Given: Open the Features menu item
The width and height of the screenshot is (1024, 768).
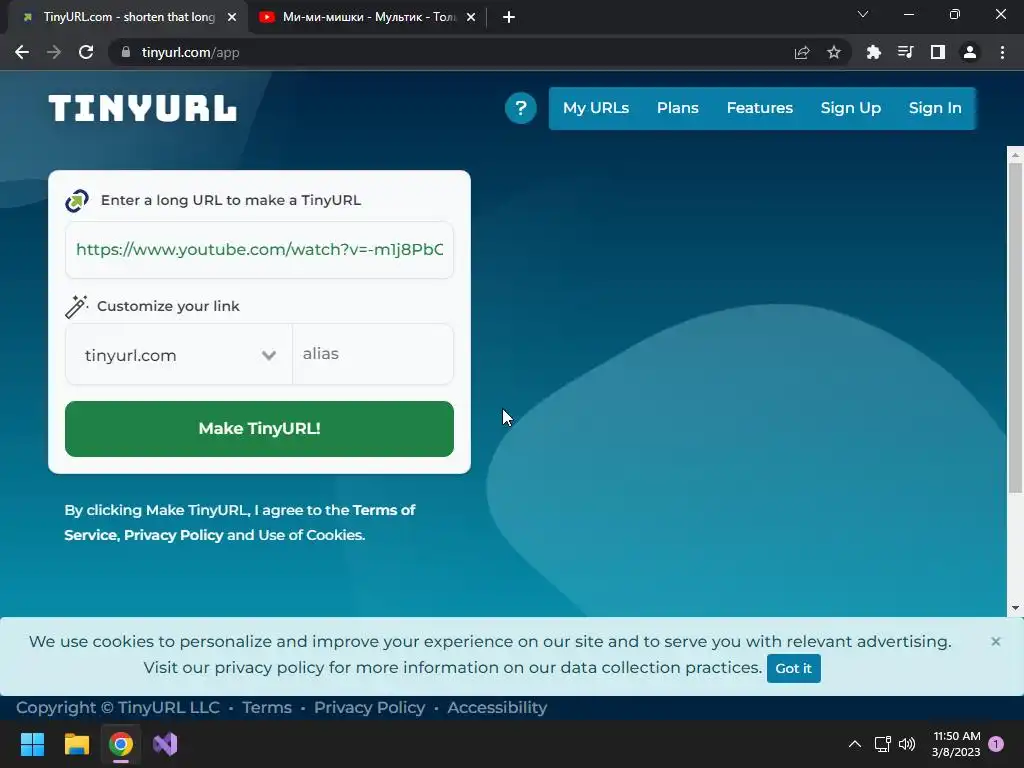Looking at the screenshot, I should [x=760, y=108].
